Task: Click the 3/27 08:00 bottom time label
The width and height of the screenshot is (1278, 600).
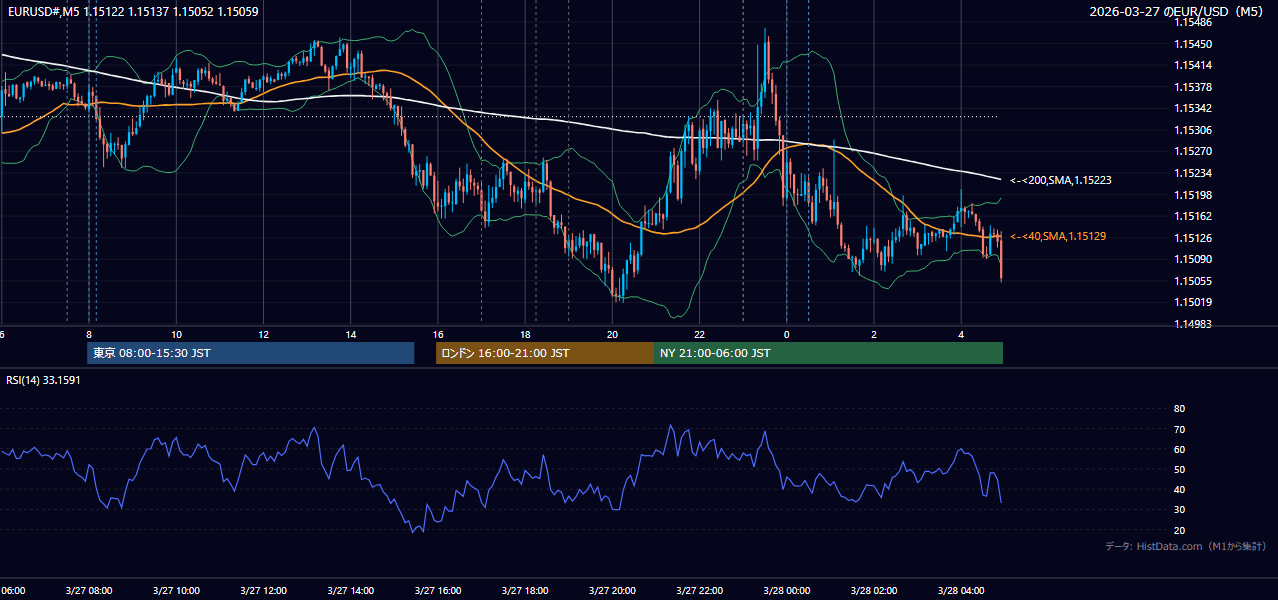Action: click(88, 590)
